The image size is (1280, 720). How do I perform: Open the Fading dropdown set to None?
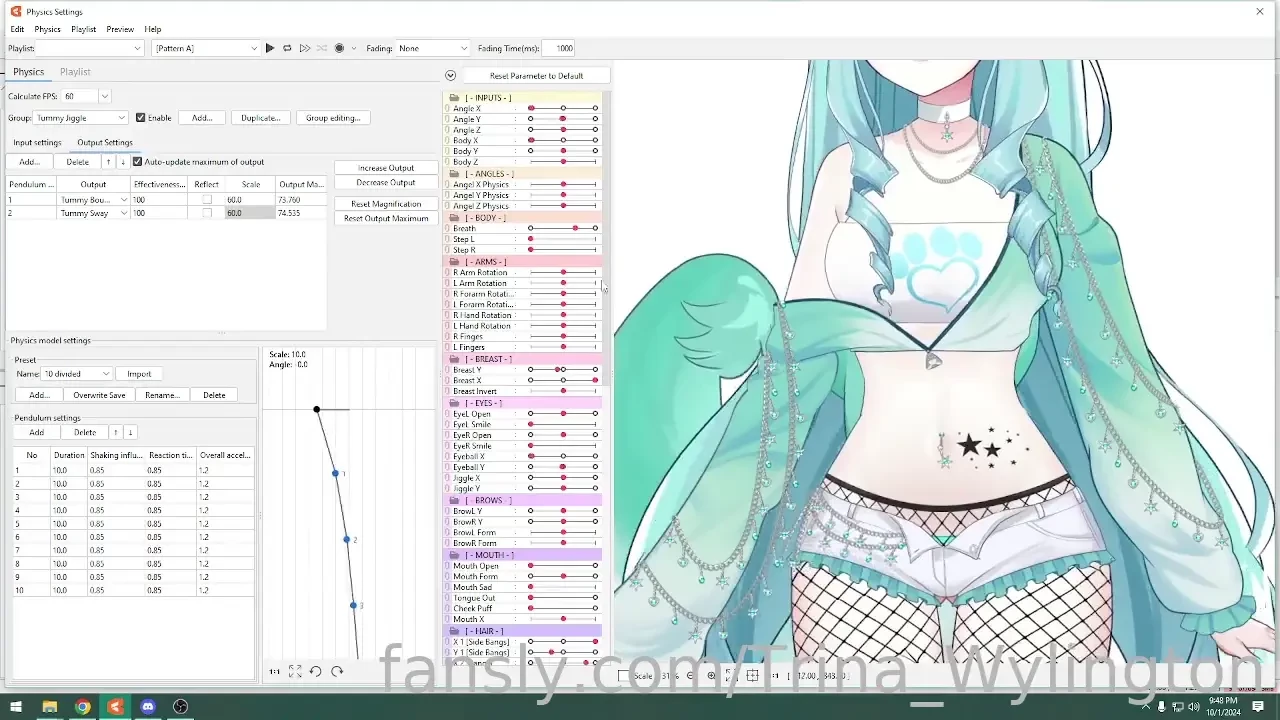[430, 47]
